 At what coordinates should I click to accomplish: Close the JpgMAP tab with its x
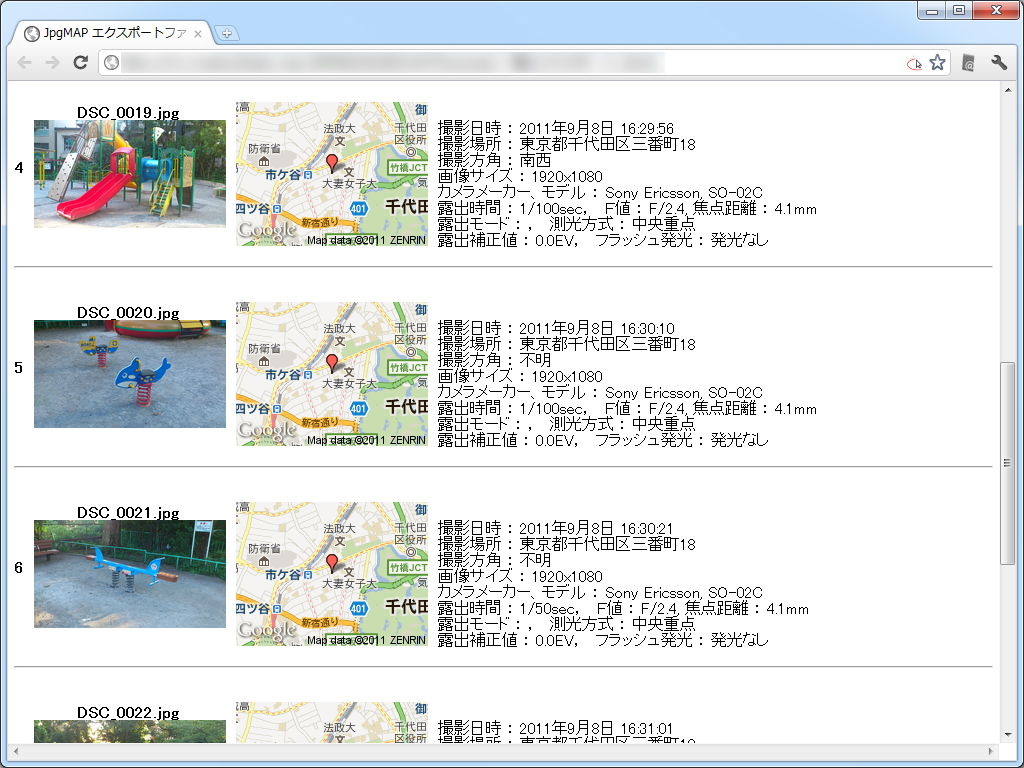pos(198,32)
